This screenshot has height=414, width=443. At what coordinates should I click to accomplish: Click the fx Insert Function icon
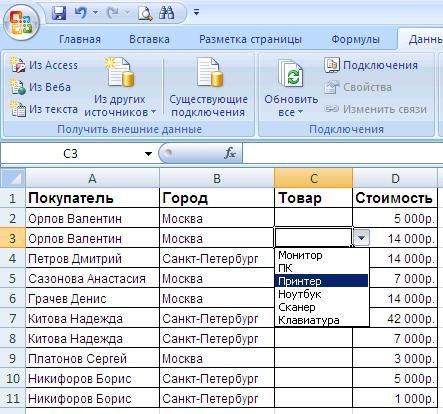(230, 153)
